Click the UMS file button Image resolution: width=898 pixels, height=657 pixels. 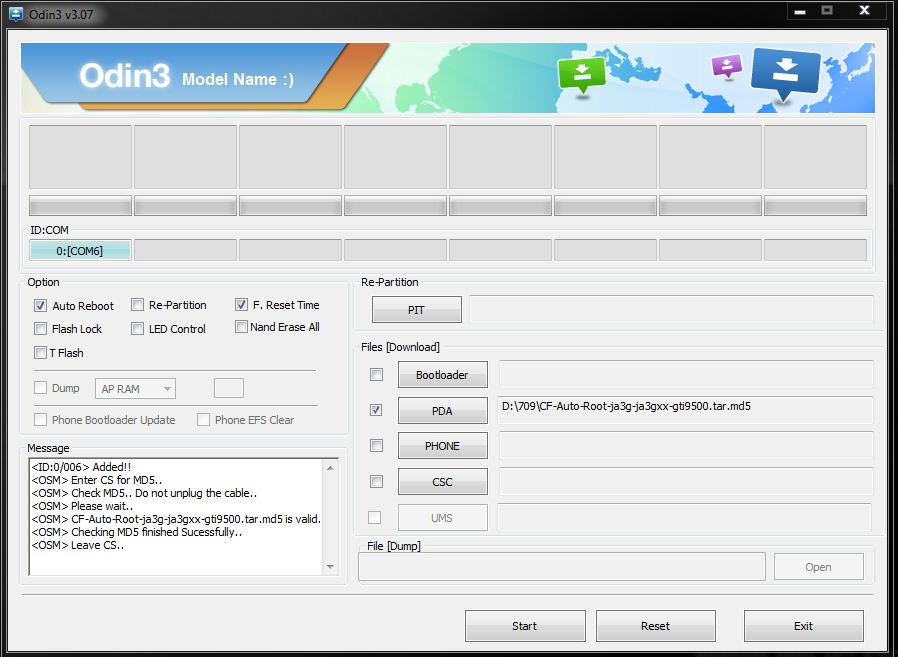443,518
